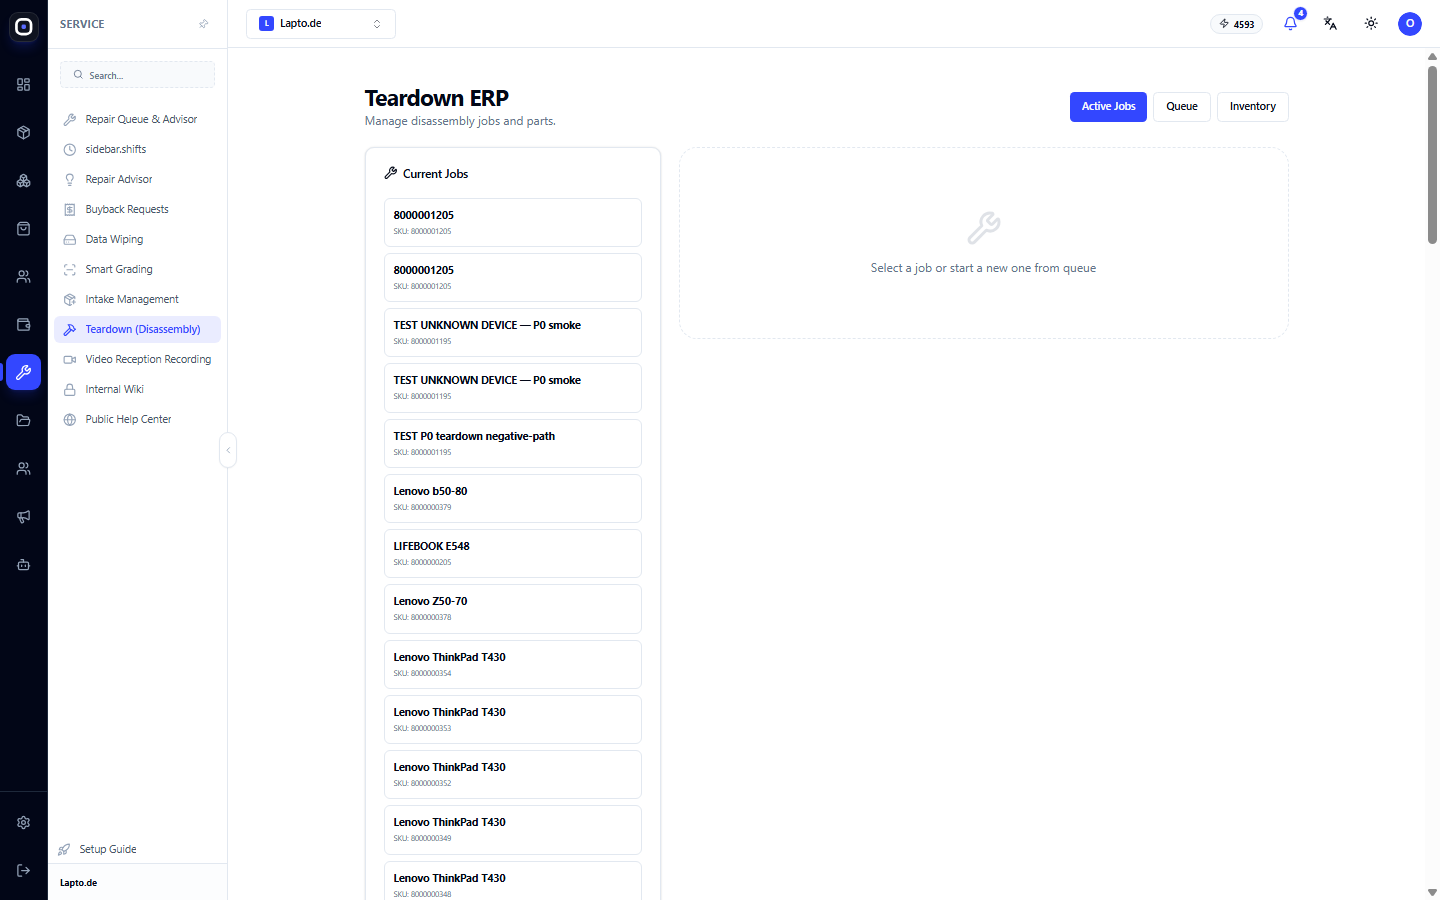Collapse the sidebar using the chevron handle

coord(228,450)
